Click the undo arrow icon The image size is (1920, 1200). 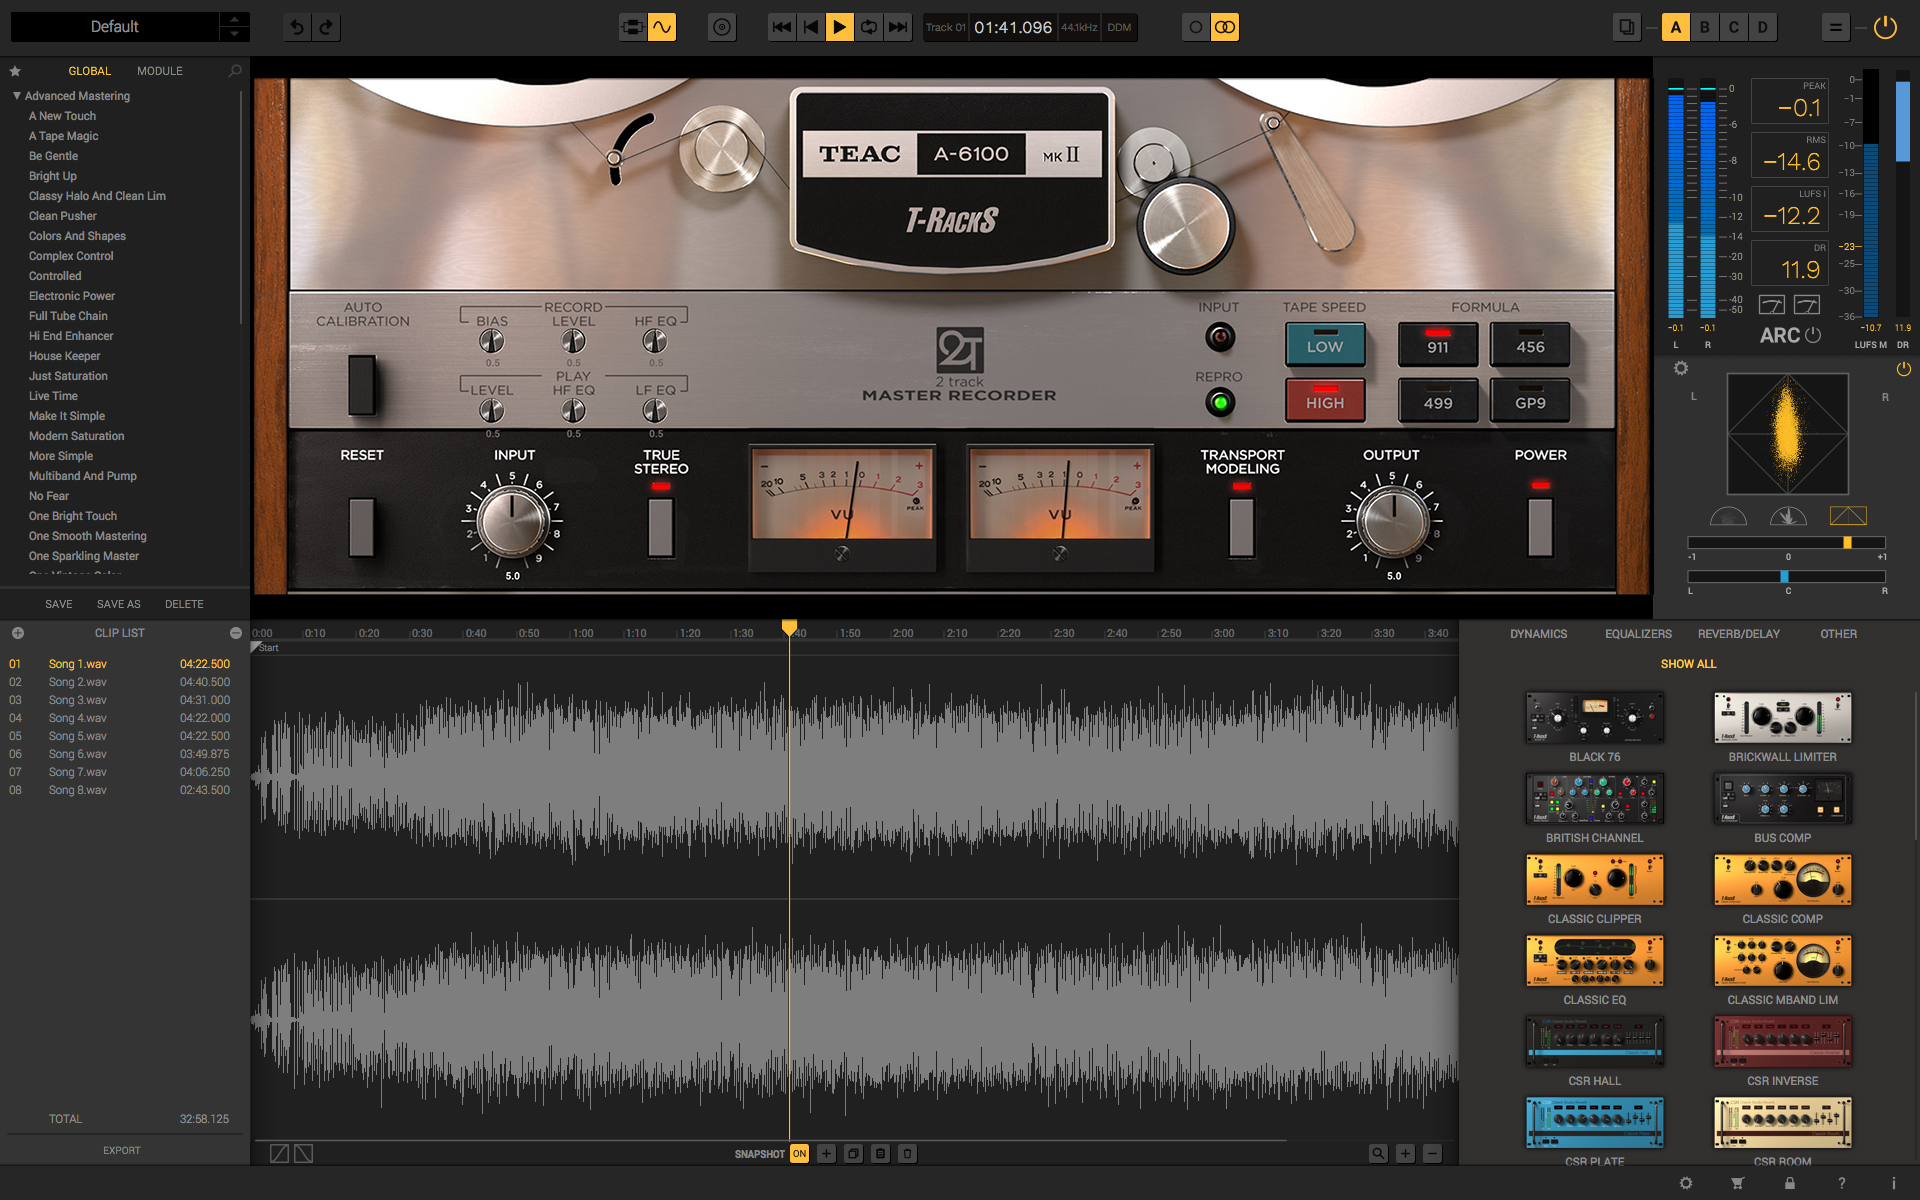point(297,27)
